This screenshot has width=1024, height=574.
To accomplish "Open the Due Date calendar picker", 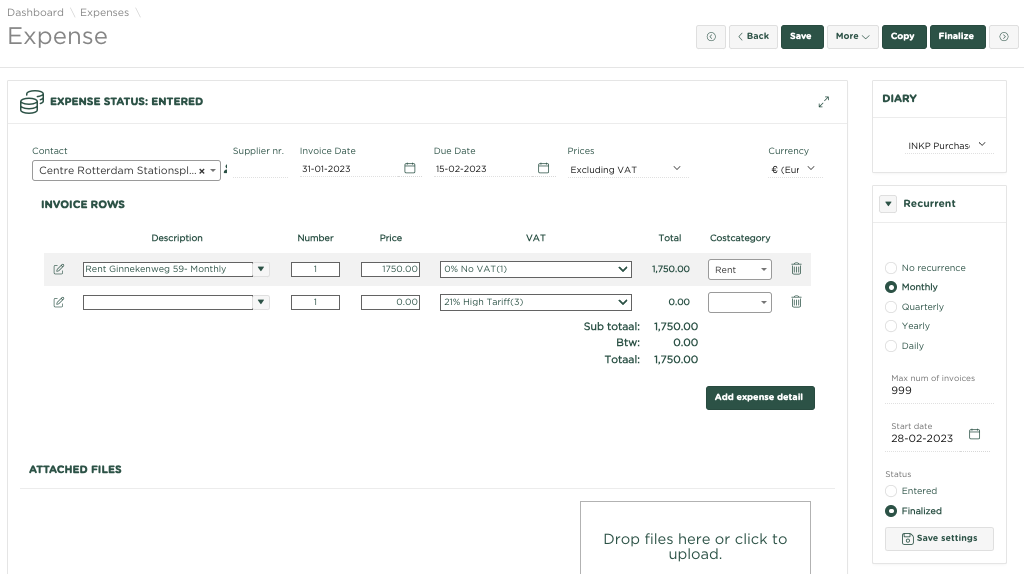I will click(x=543, y=169).
